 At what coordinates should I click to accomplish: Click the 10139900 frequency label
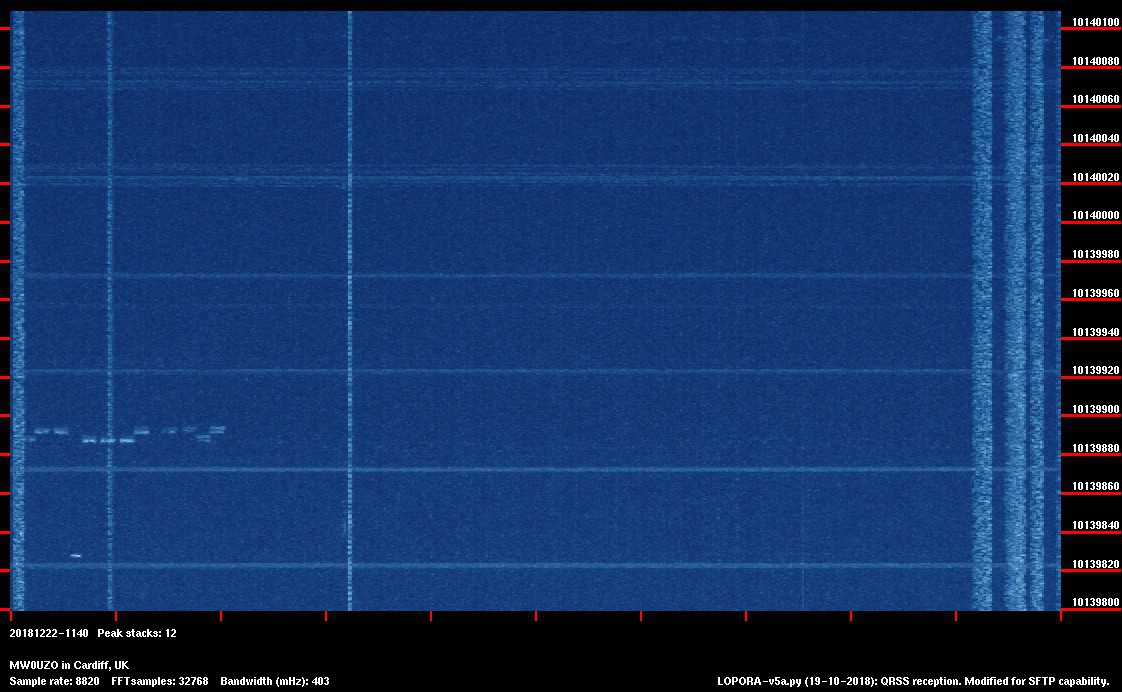(x=1095, y=409)
